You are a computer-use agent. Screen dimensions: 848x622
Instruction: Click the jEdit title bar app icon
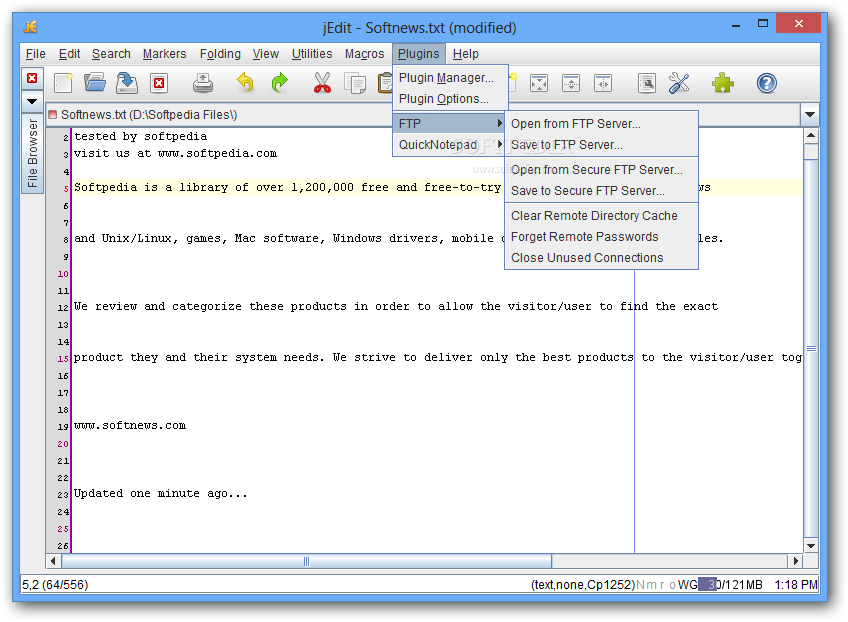tap(31, 27)
